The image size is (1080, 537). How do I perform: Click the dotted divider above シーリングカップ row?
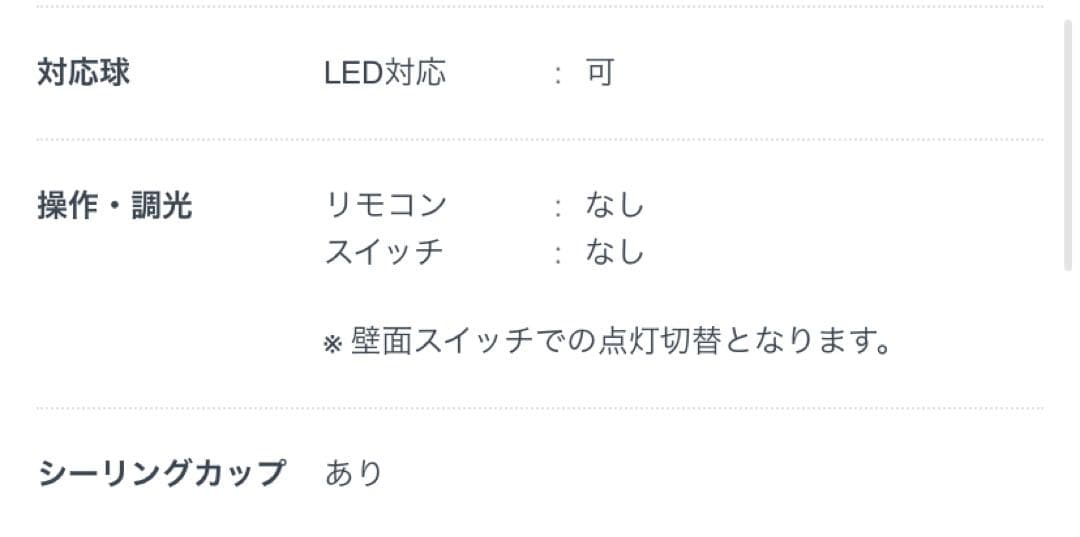(540, 408)
